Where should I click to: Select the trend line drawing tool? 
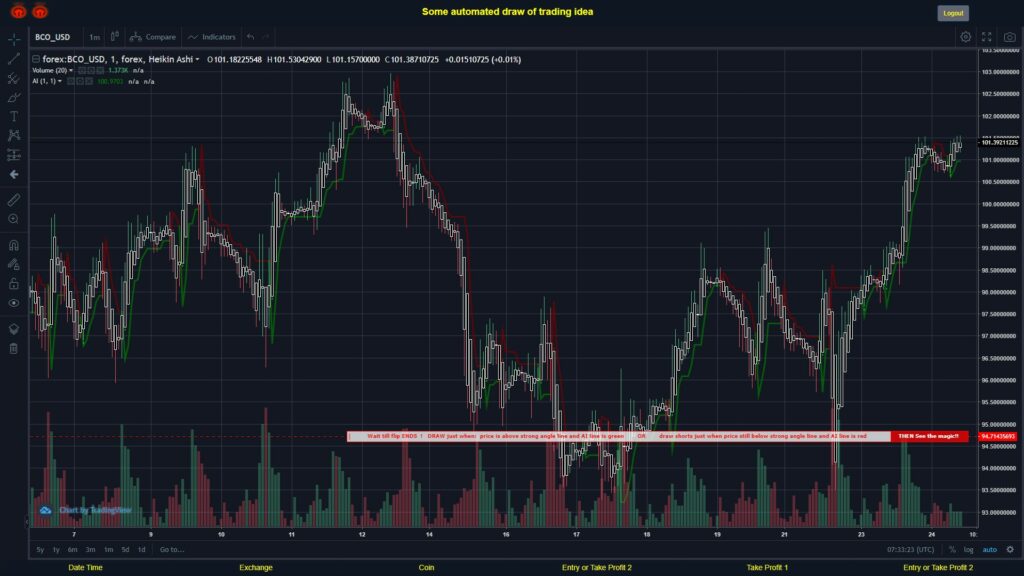pyautogui.click(x=14, y=59)
